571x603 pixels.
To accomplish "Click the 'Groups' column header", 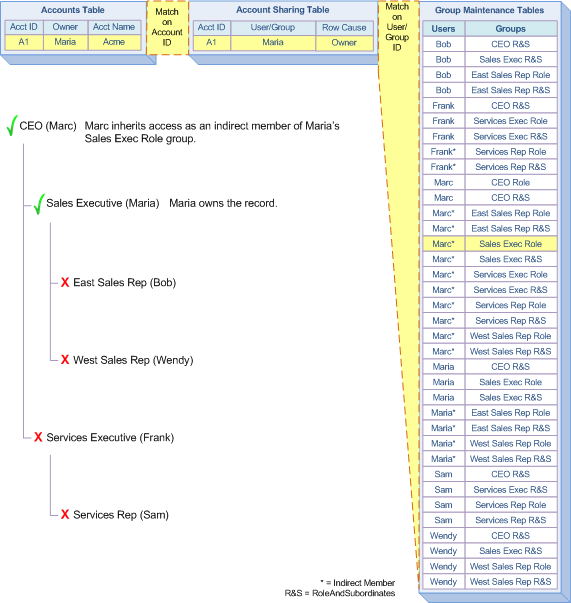I will [x=511, y=29].
